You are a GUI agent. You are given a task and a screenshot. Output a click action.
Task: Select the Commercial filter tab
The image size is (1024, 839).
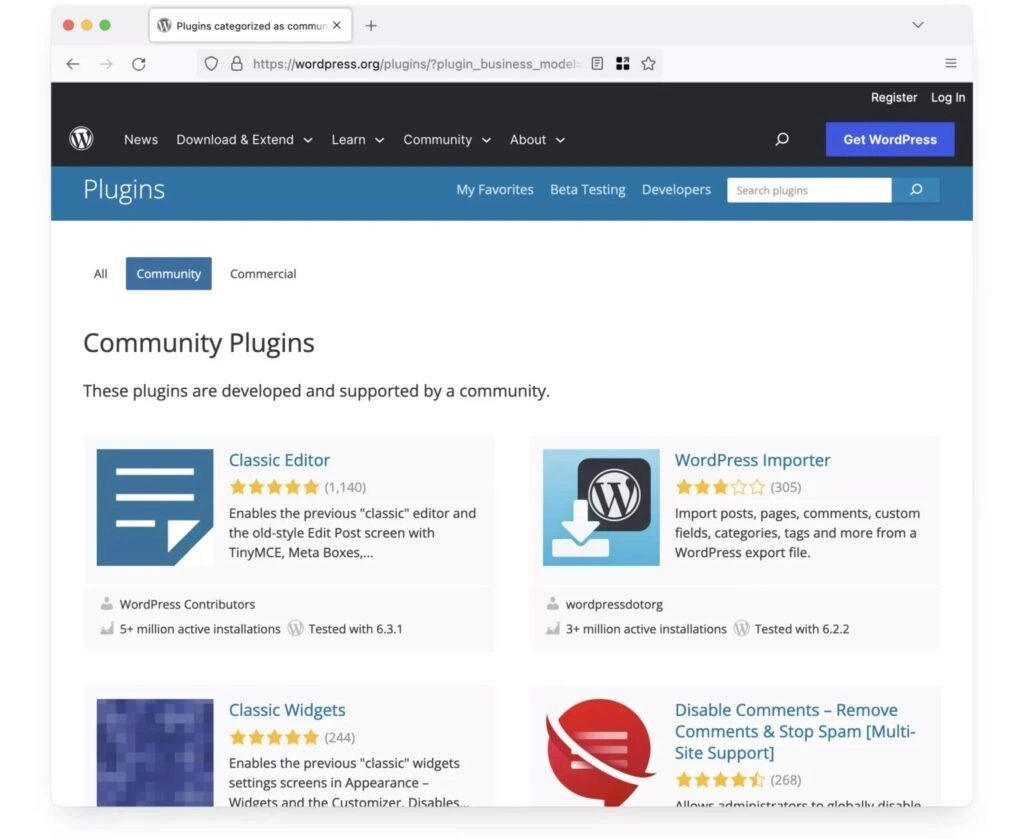pos(263,274)
